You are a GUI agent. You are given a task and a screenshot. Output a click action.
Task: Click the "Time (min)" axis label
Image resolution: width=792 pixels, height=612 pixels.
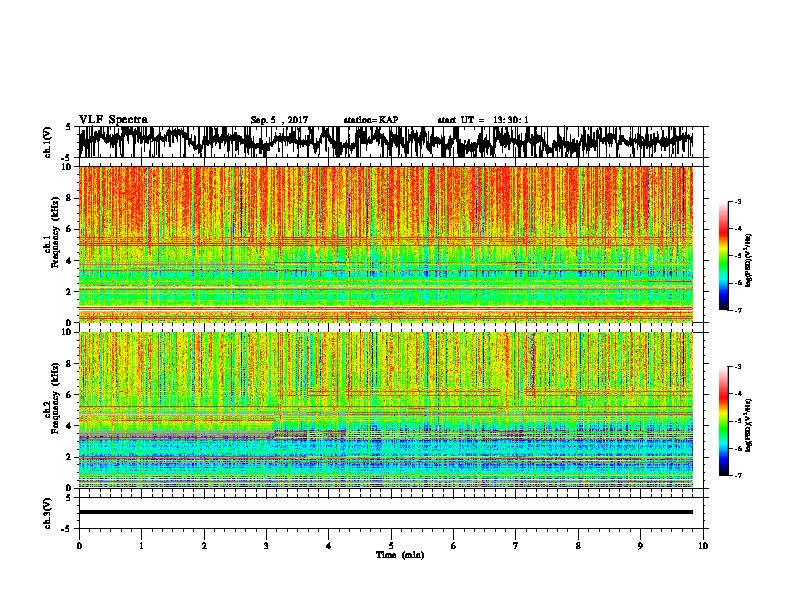[x=400, y=555]
